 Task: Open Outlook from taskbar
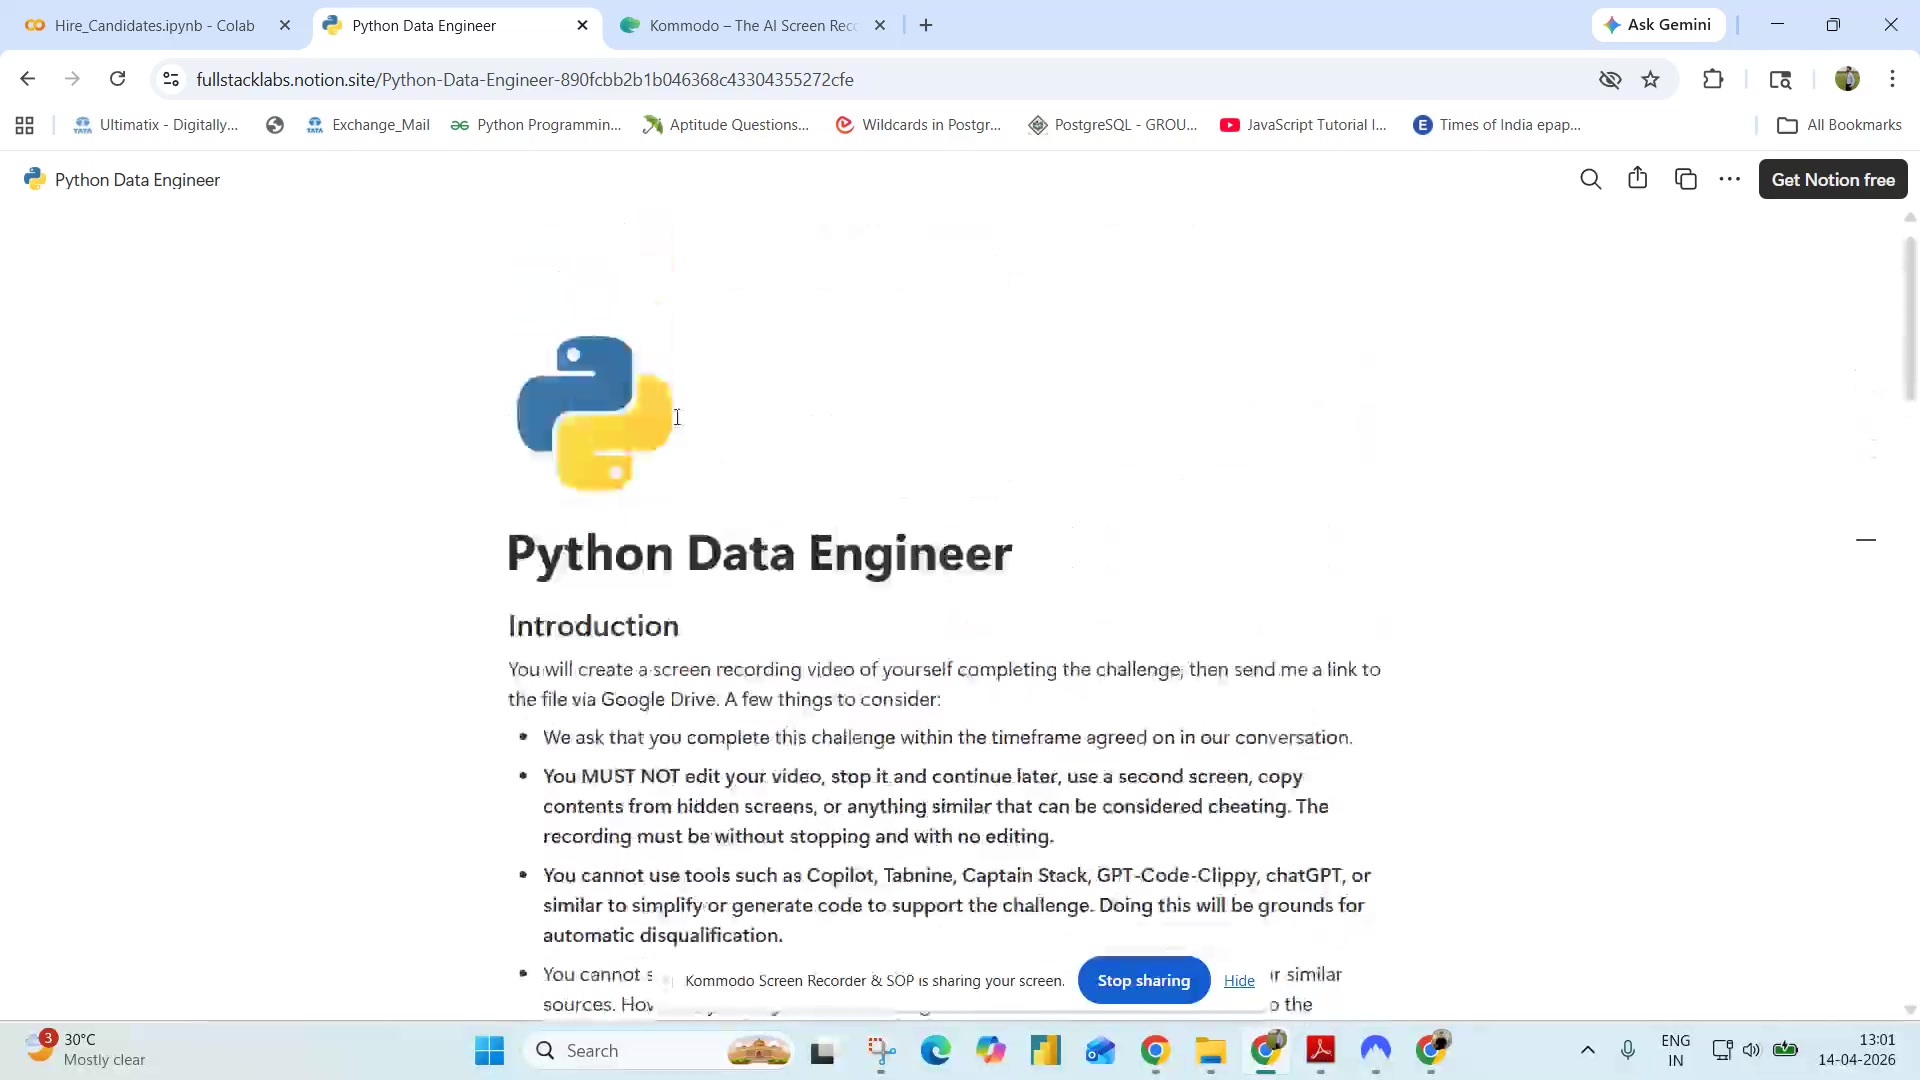point(1100,1051)
